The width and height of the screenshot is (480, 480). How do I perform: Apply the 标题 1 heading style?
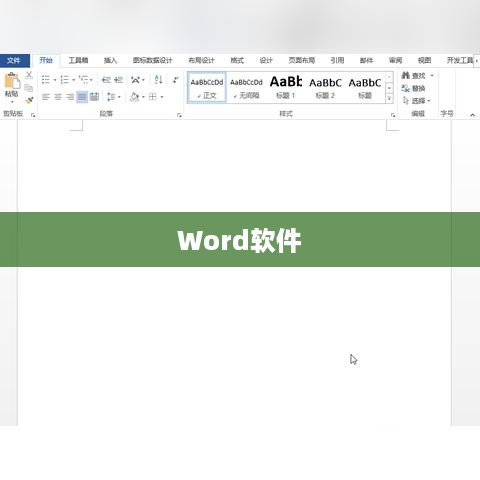(286, 88)
